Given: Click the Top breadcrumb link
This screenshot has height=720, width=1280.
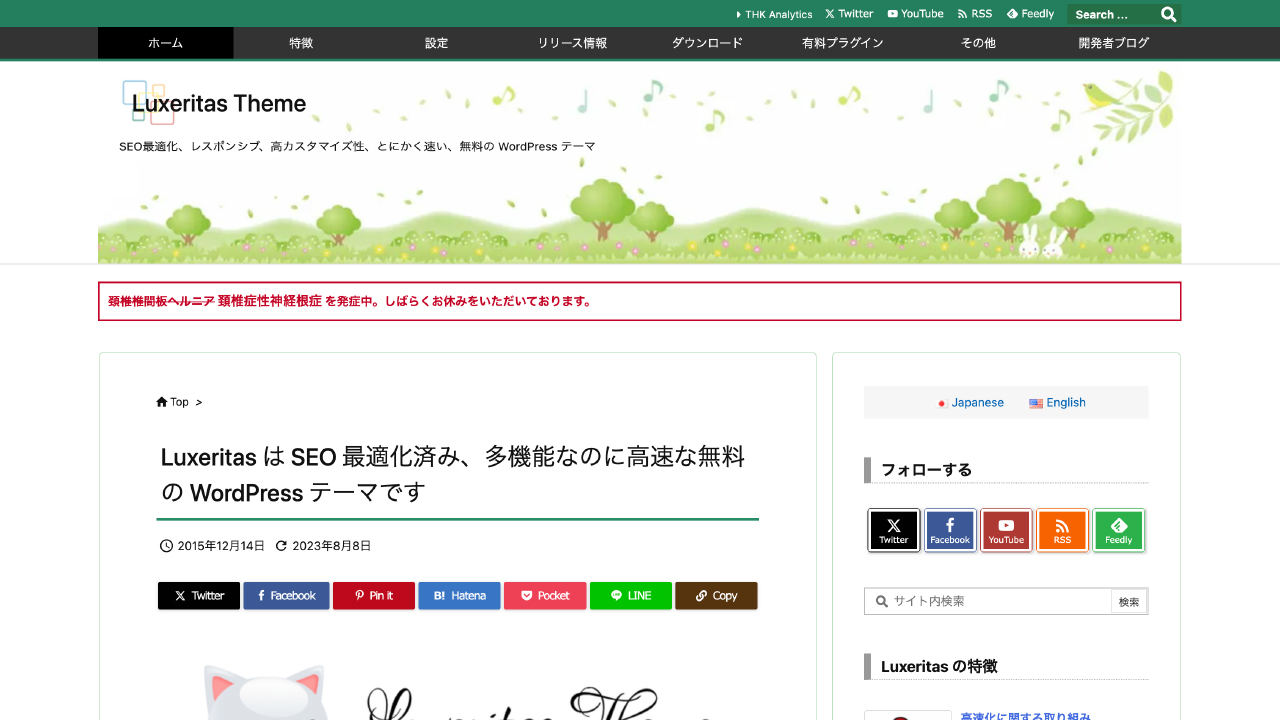Looking at the screenshot, I should click(x=179, y=402).
